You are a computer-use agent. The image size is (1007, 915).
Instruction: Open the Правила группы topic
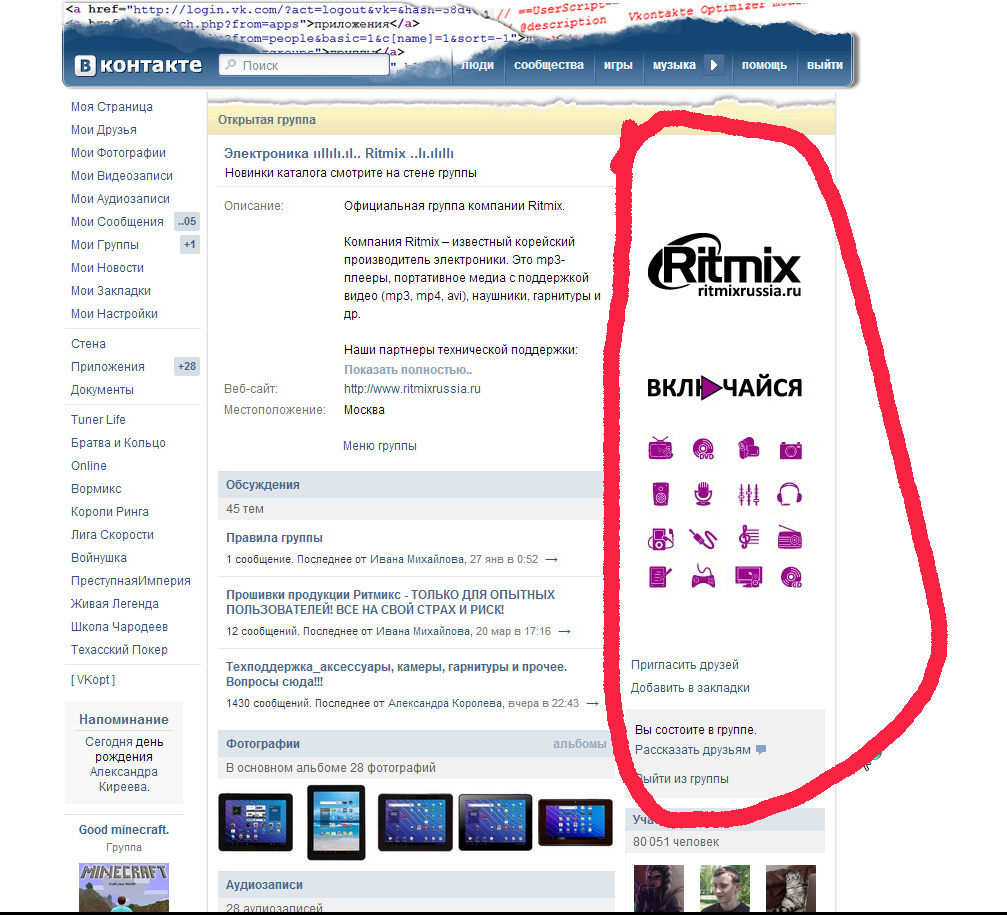[x=274, y=538]
